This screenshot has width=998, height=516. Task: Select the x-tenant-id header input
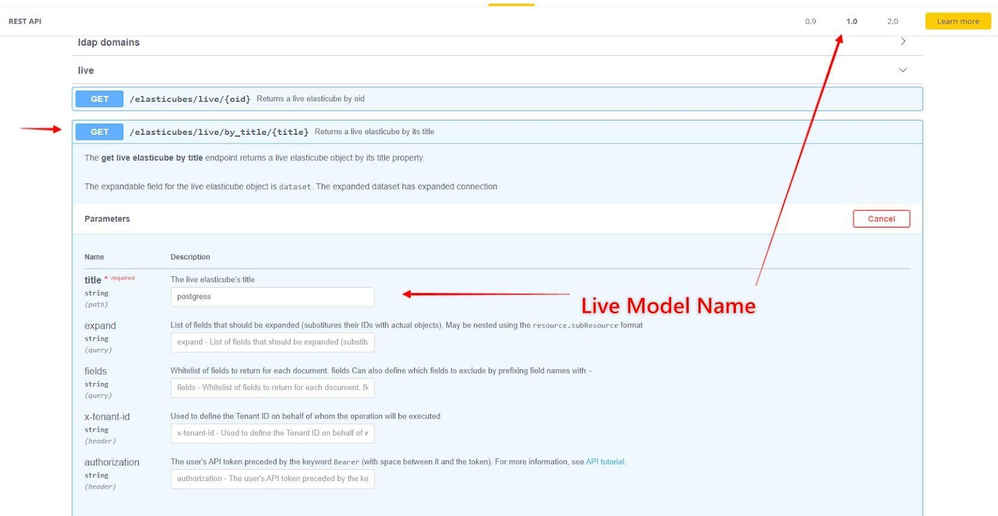click(272, 433)
